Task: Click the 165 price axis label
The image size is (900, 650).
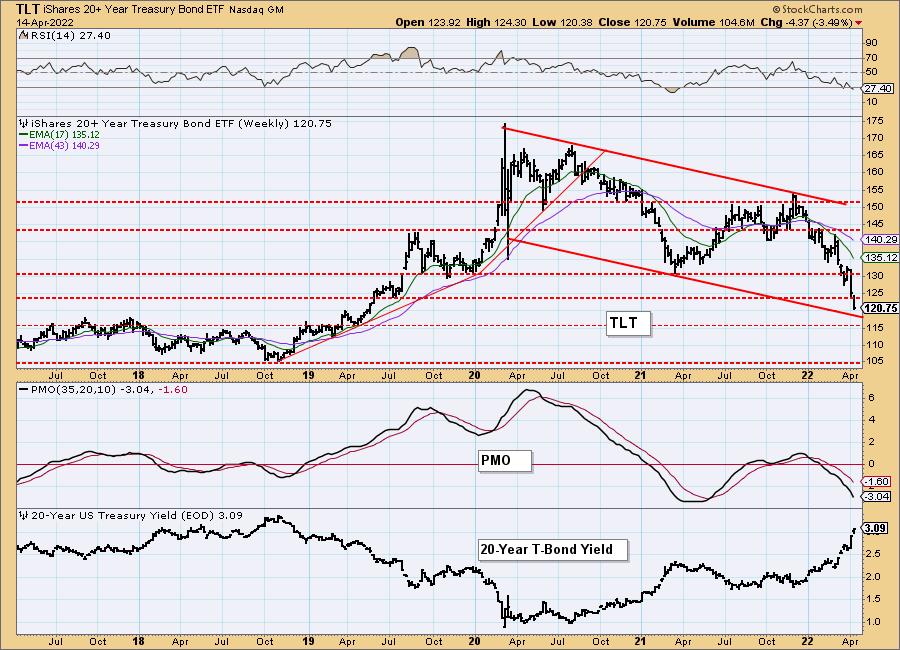Action: [x=875, y=155]
